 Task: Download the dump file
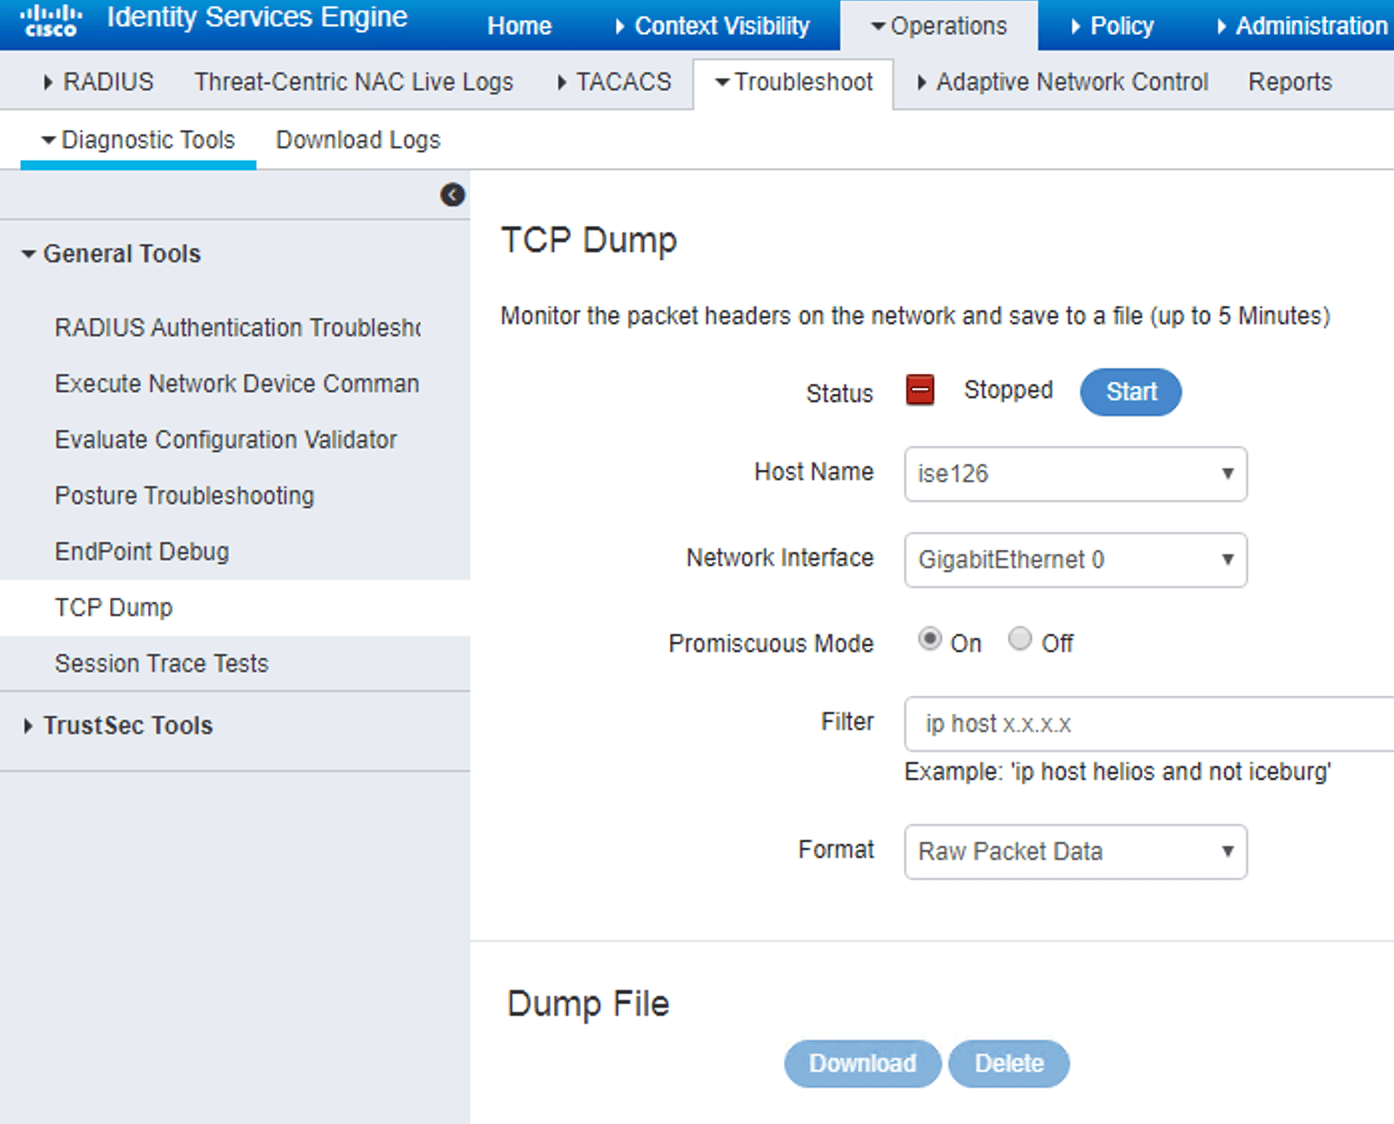click(862, 1063)
